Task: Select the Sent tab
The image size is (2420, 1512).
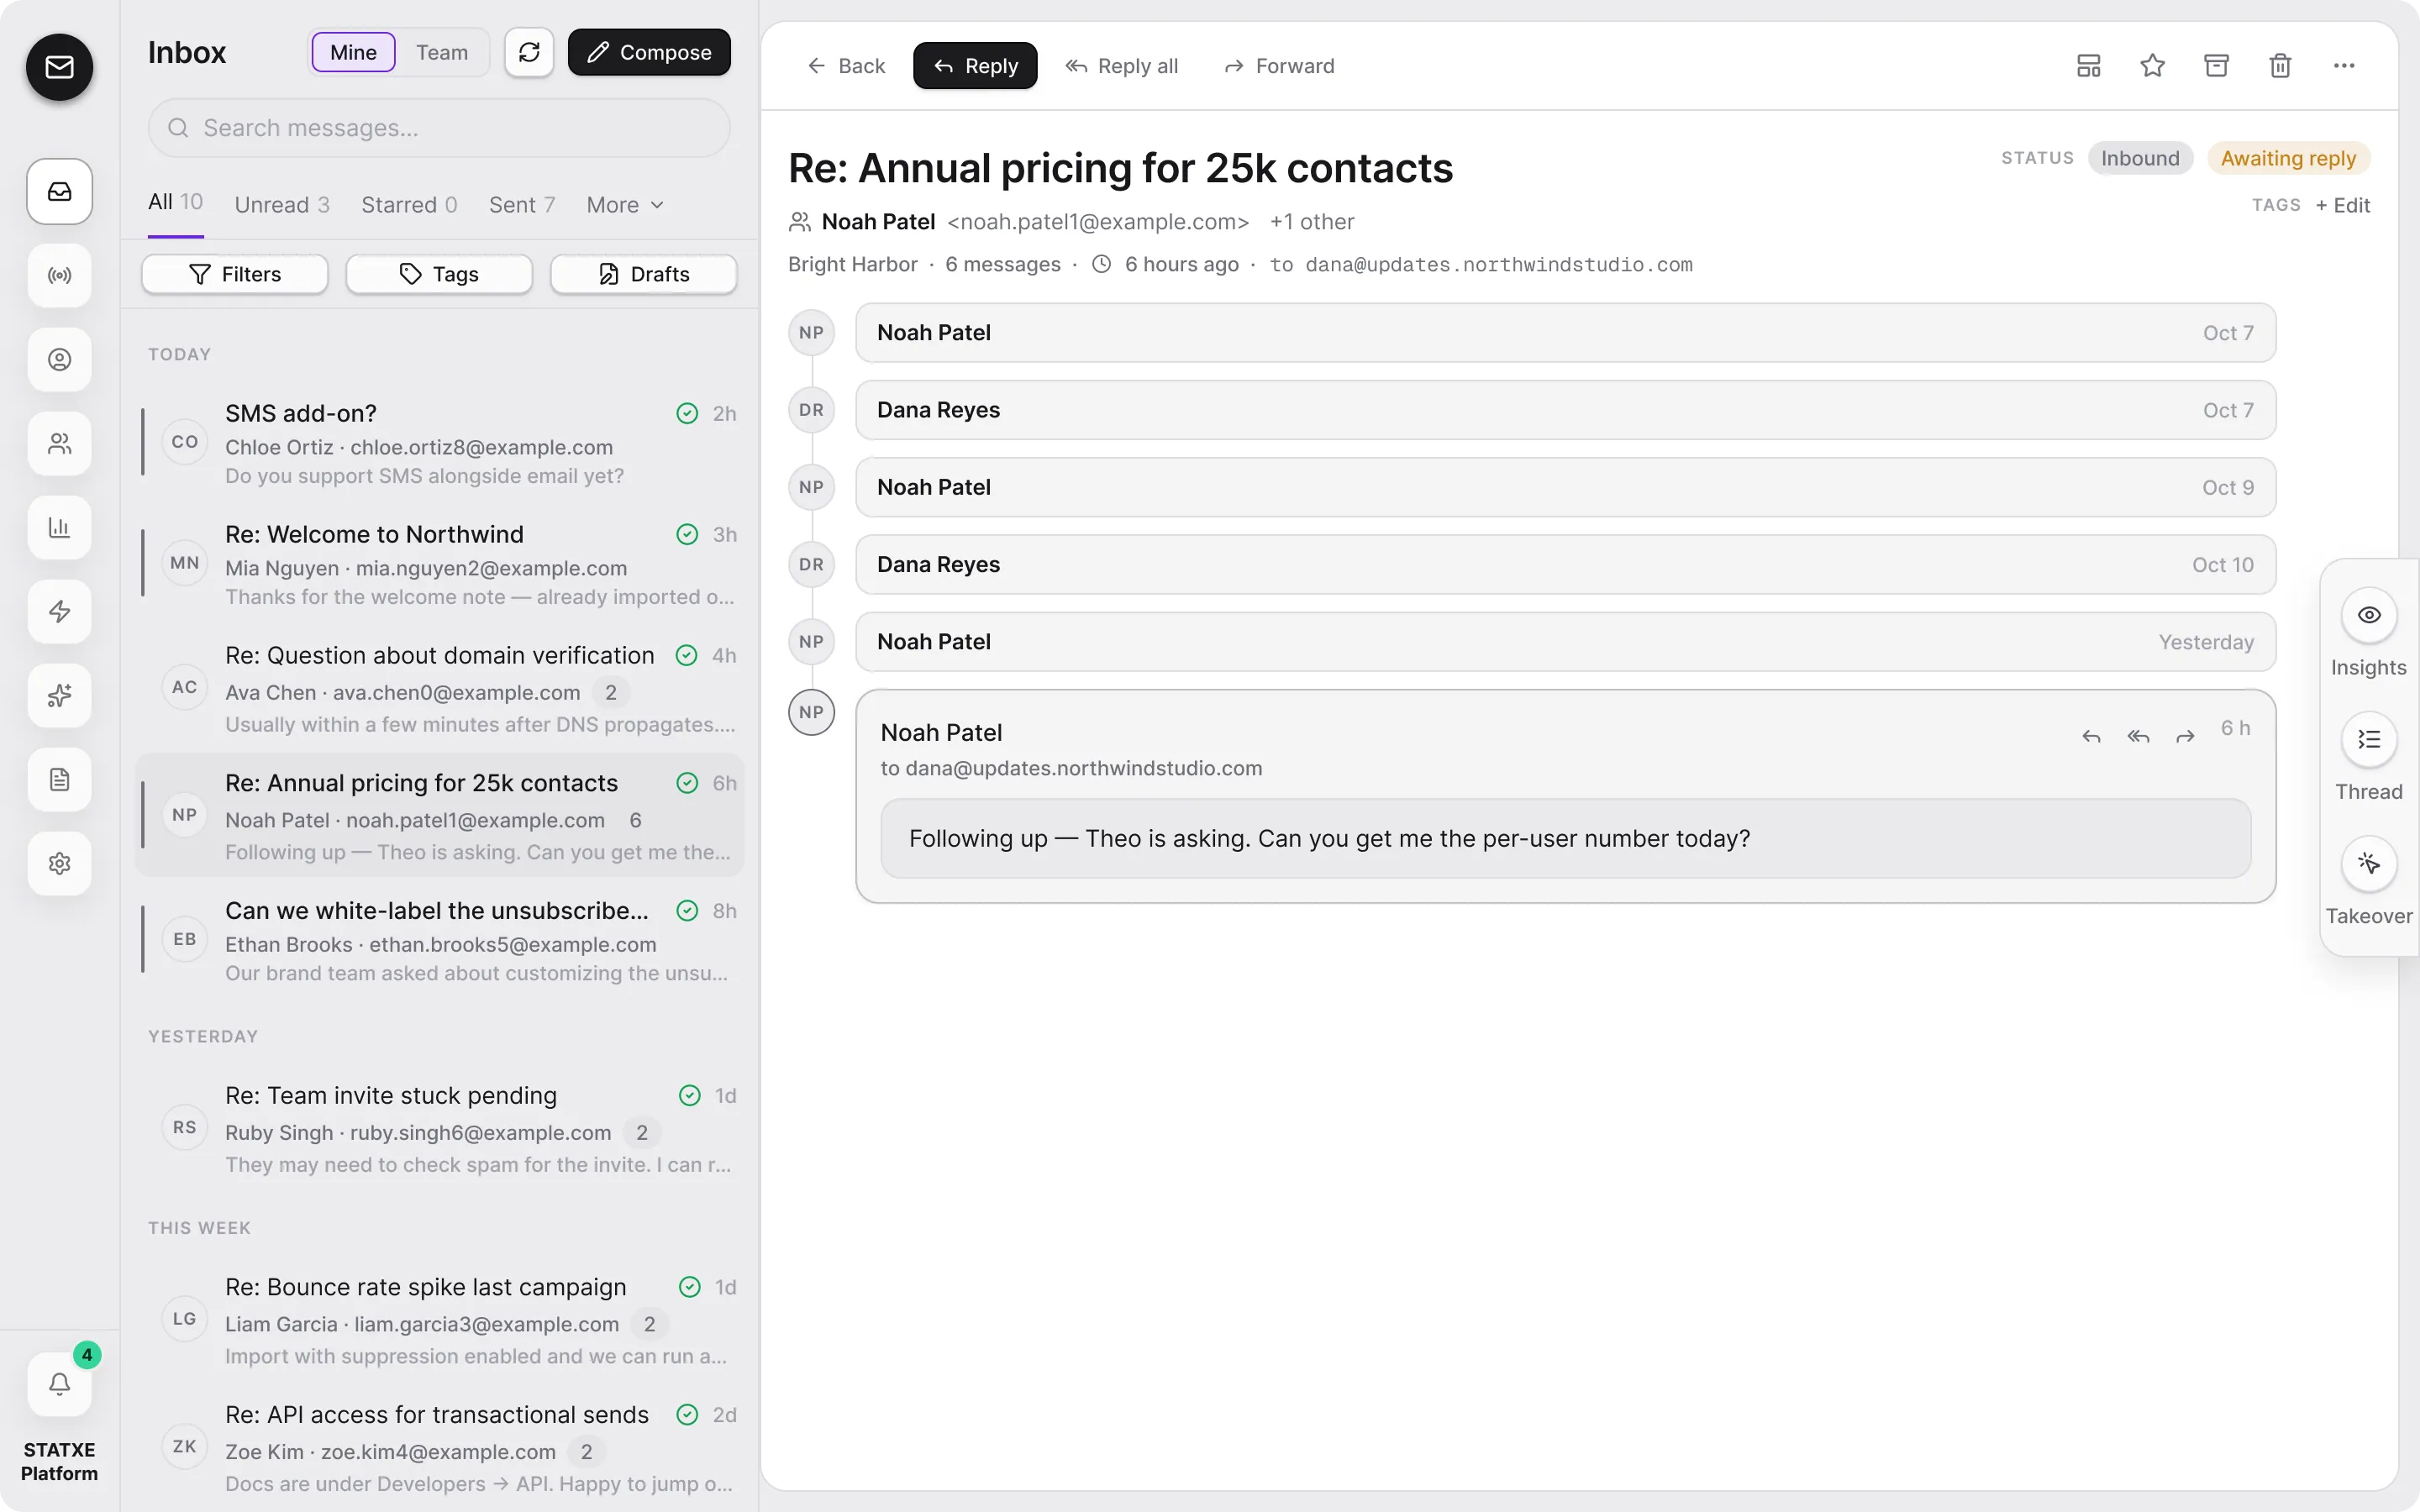Action: point(521,205)
